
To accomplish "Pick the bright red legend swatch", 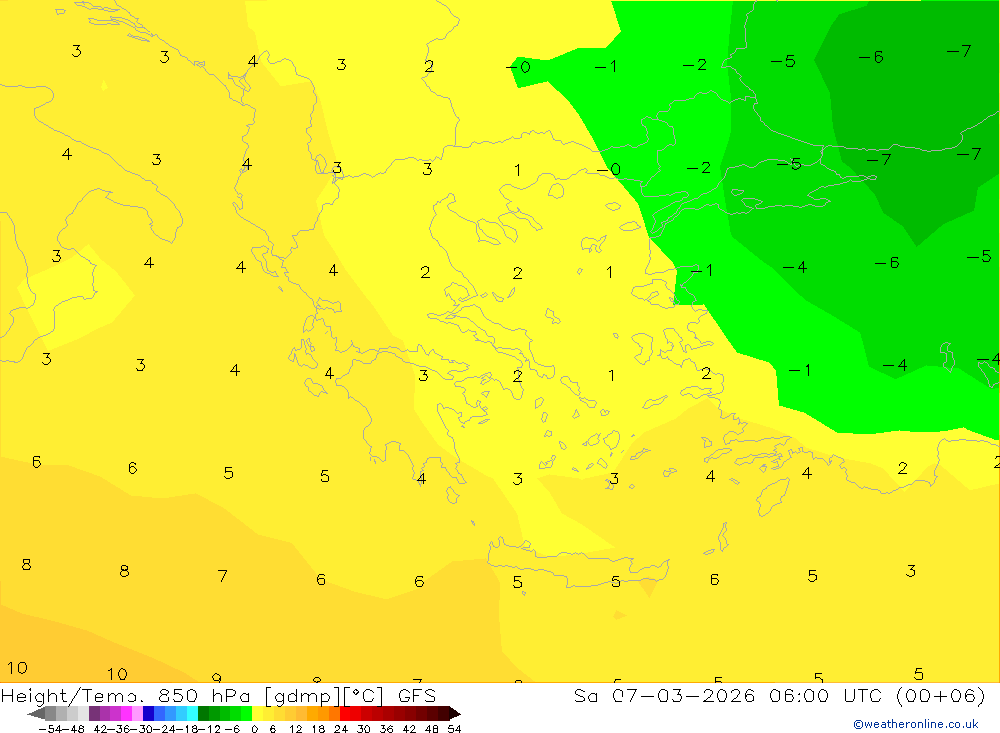I will click(x=345, y=713).
